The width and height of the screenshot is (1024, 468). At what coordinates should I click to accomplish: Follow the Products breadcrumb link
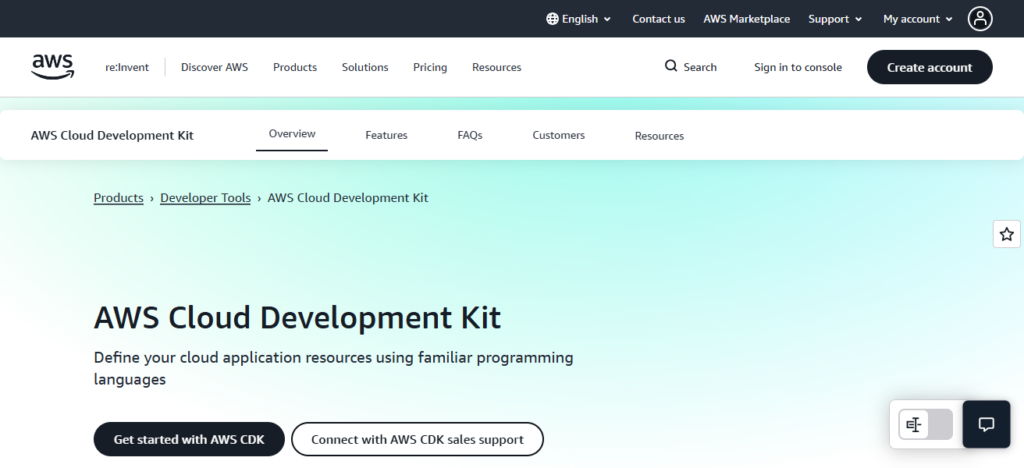pos(118,198)
